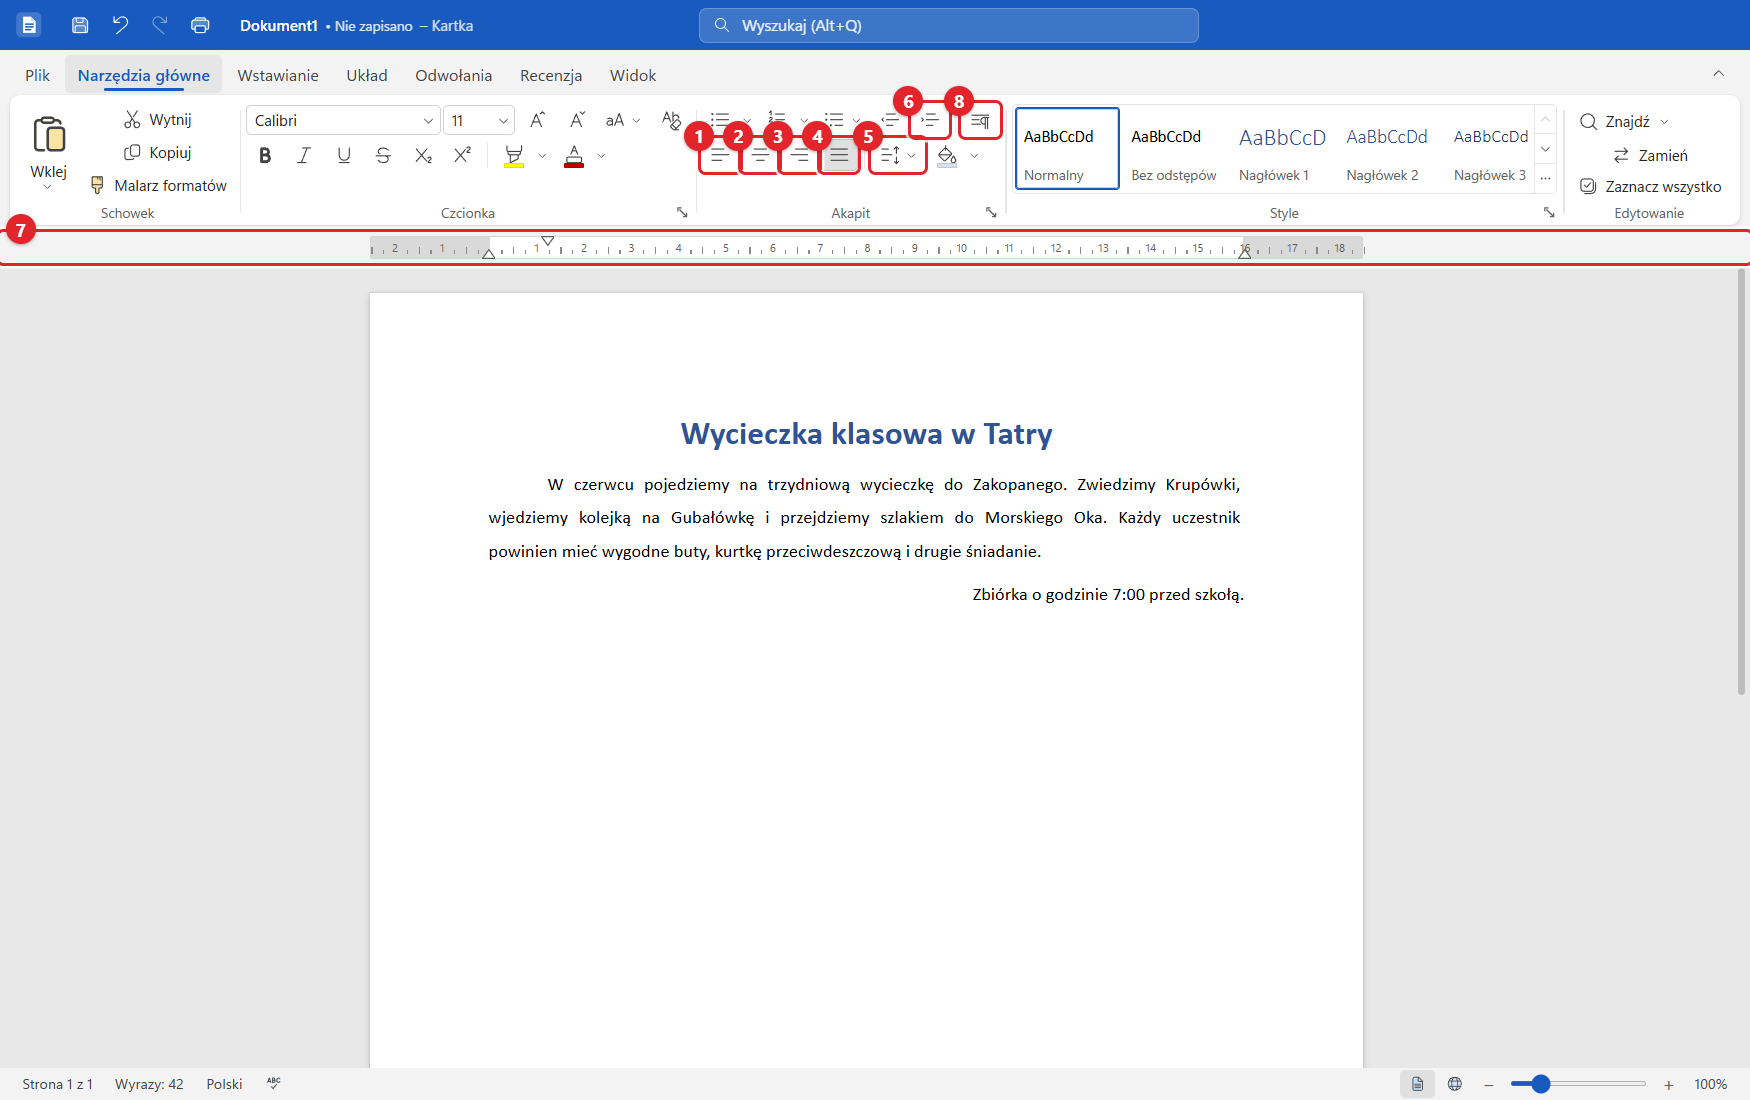The image size is (1750, 1100).
Task: Click the Zamień button
Action: click(x=1650, y=155)
